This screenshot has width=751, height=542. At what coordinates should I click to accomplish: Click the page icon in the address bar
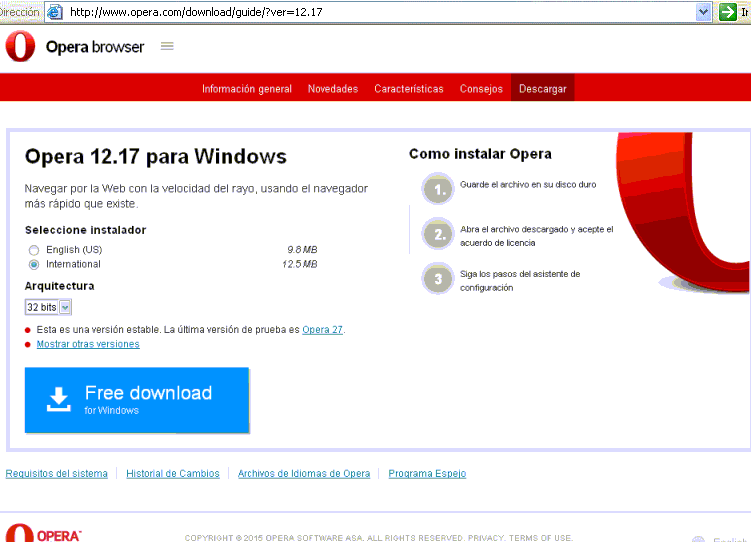(x=55, y=11)
